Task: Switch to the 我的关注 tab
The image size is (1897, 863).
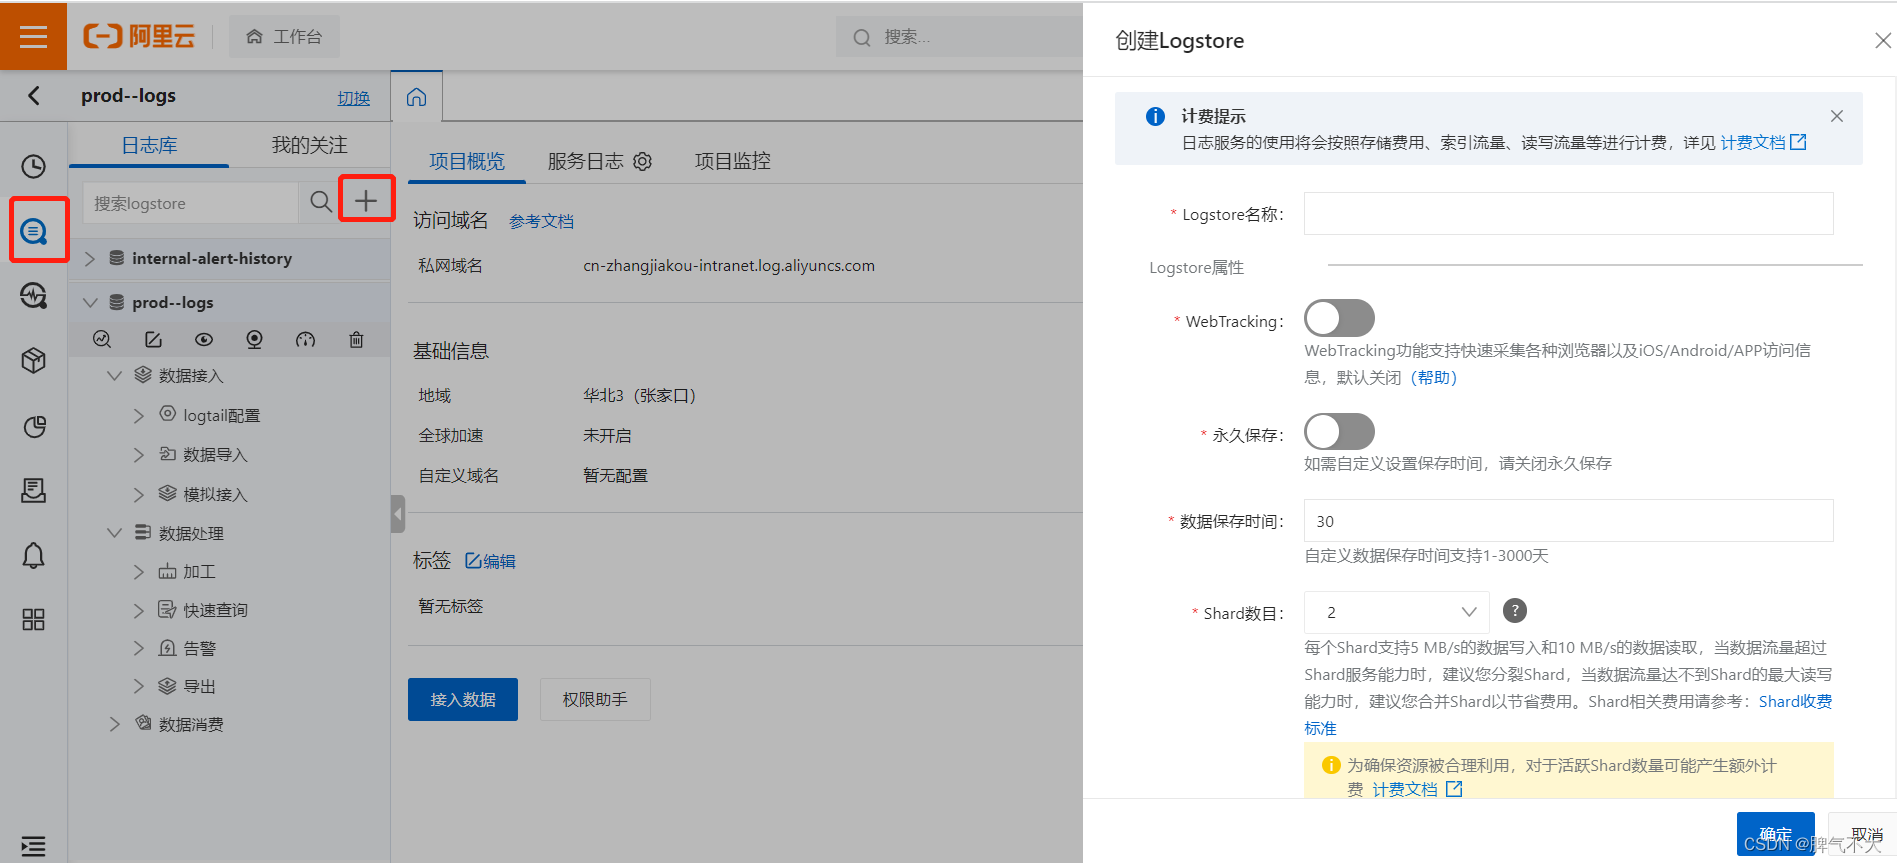Action: click(309, 145)
